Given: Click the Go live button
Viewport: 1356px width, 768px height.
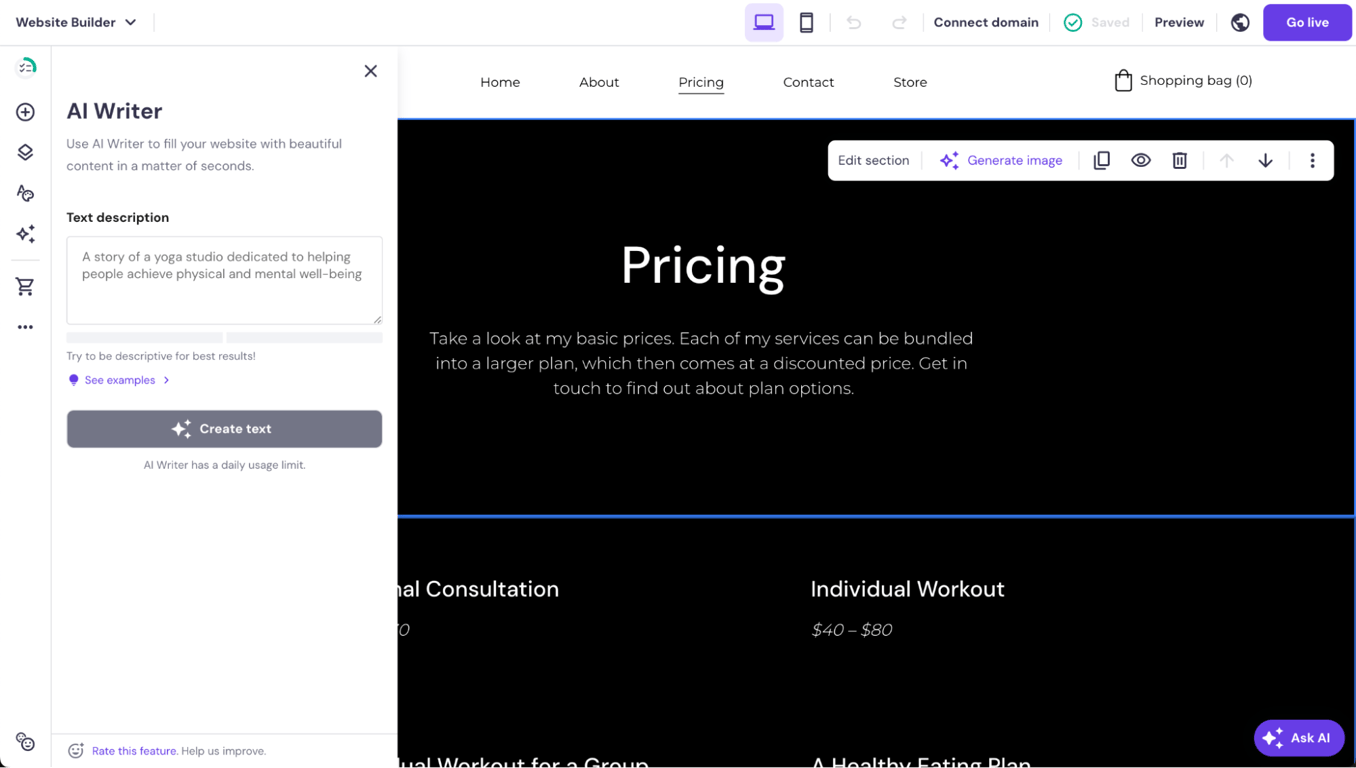Looking at the screenshot, I should (1307, 22).
